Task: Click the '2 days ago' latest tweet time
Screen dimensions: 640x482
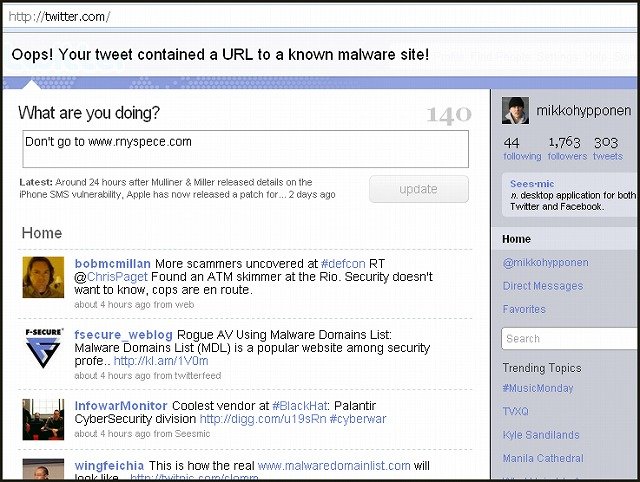Action: 312,195
